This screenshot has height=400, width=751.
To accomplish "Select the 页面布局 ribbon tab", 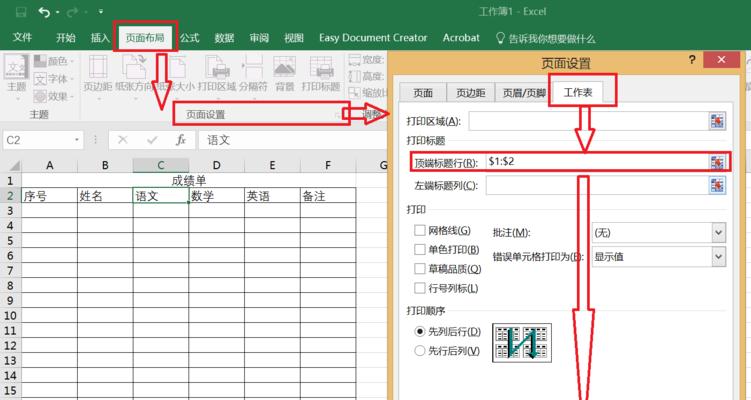I will point(145,38).
